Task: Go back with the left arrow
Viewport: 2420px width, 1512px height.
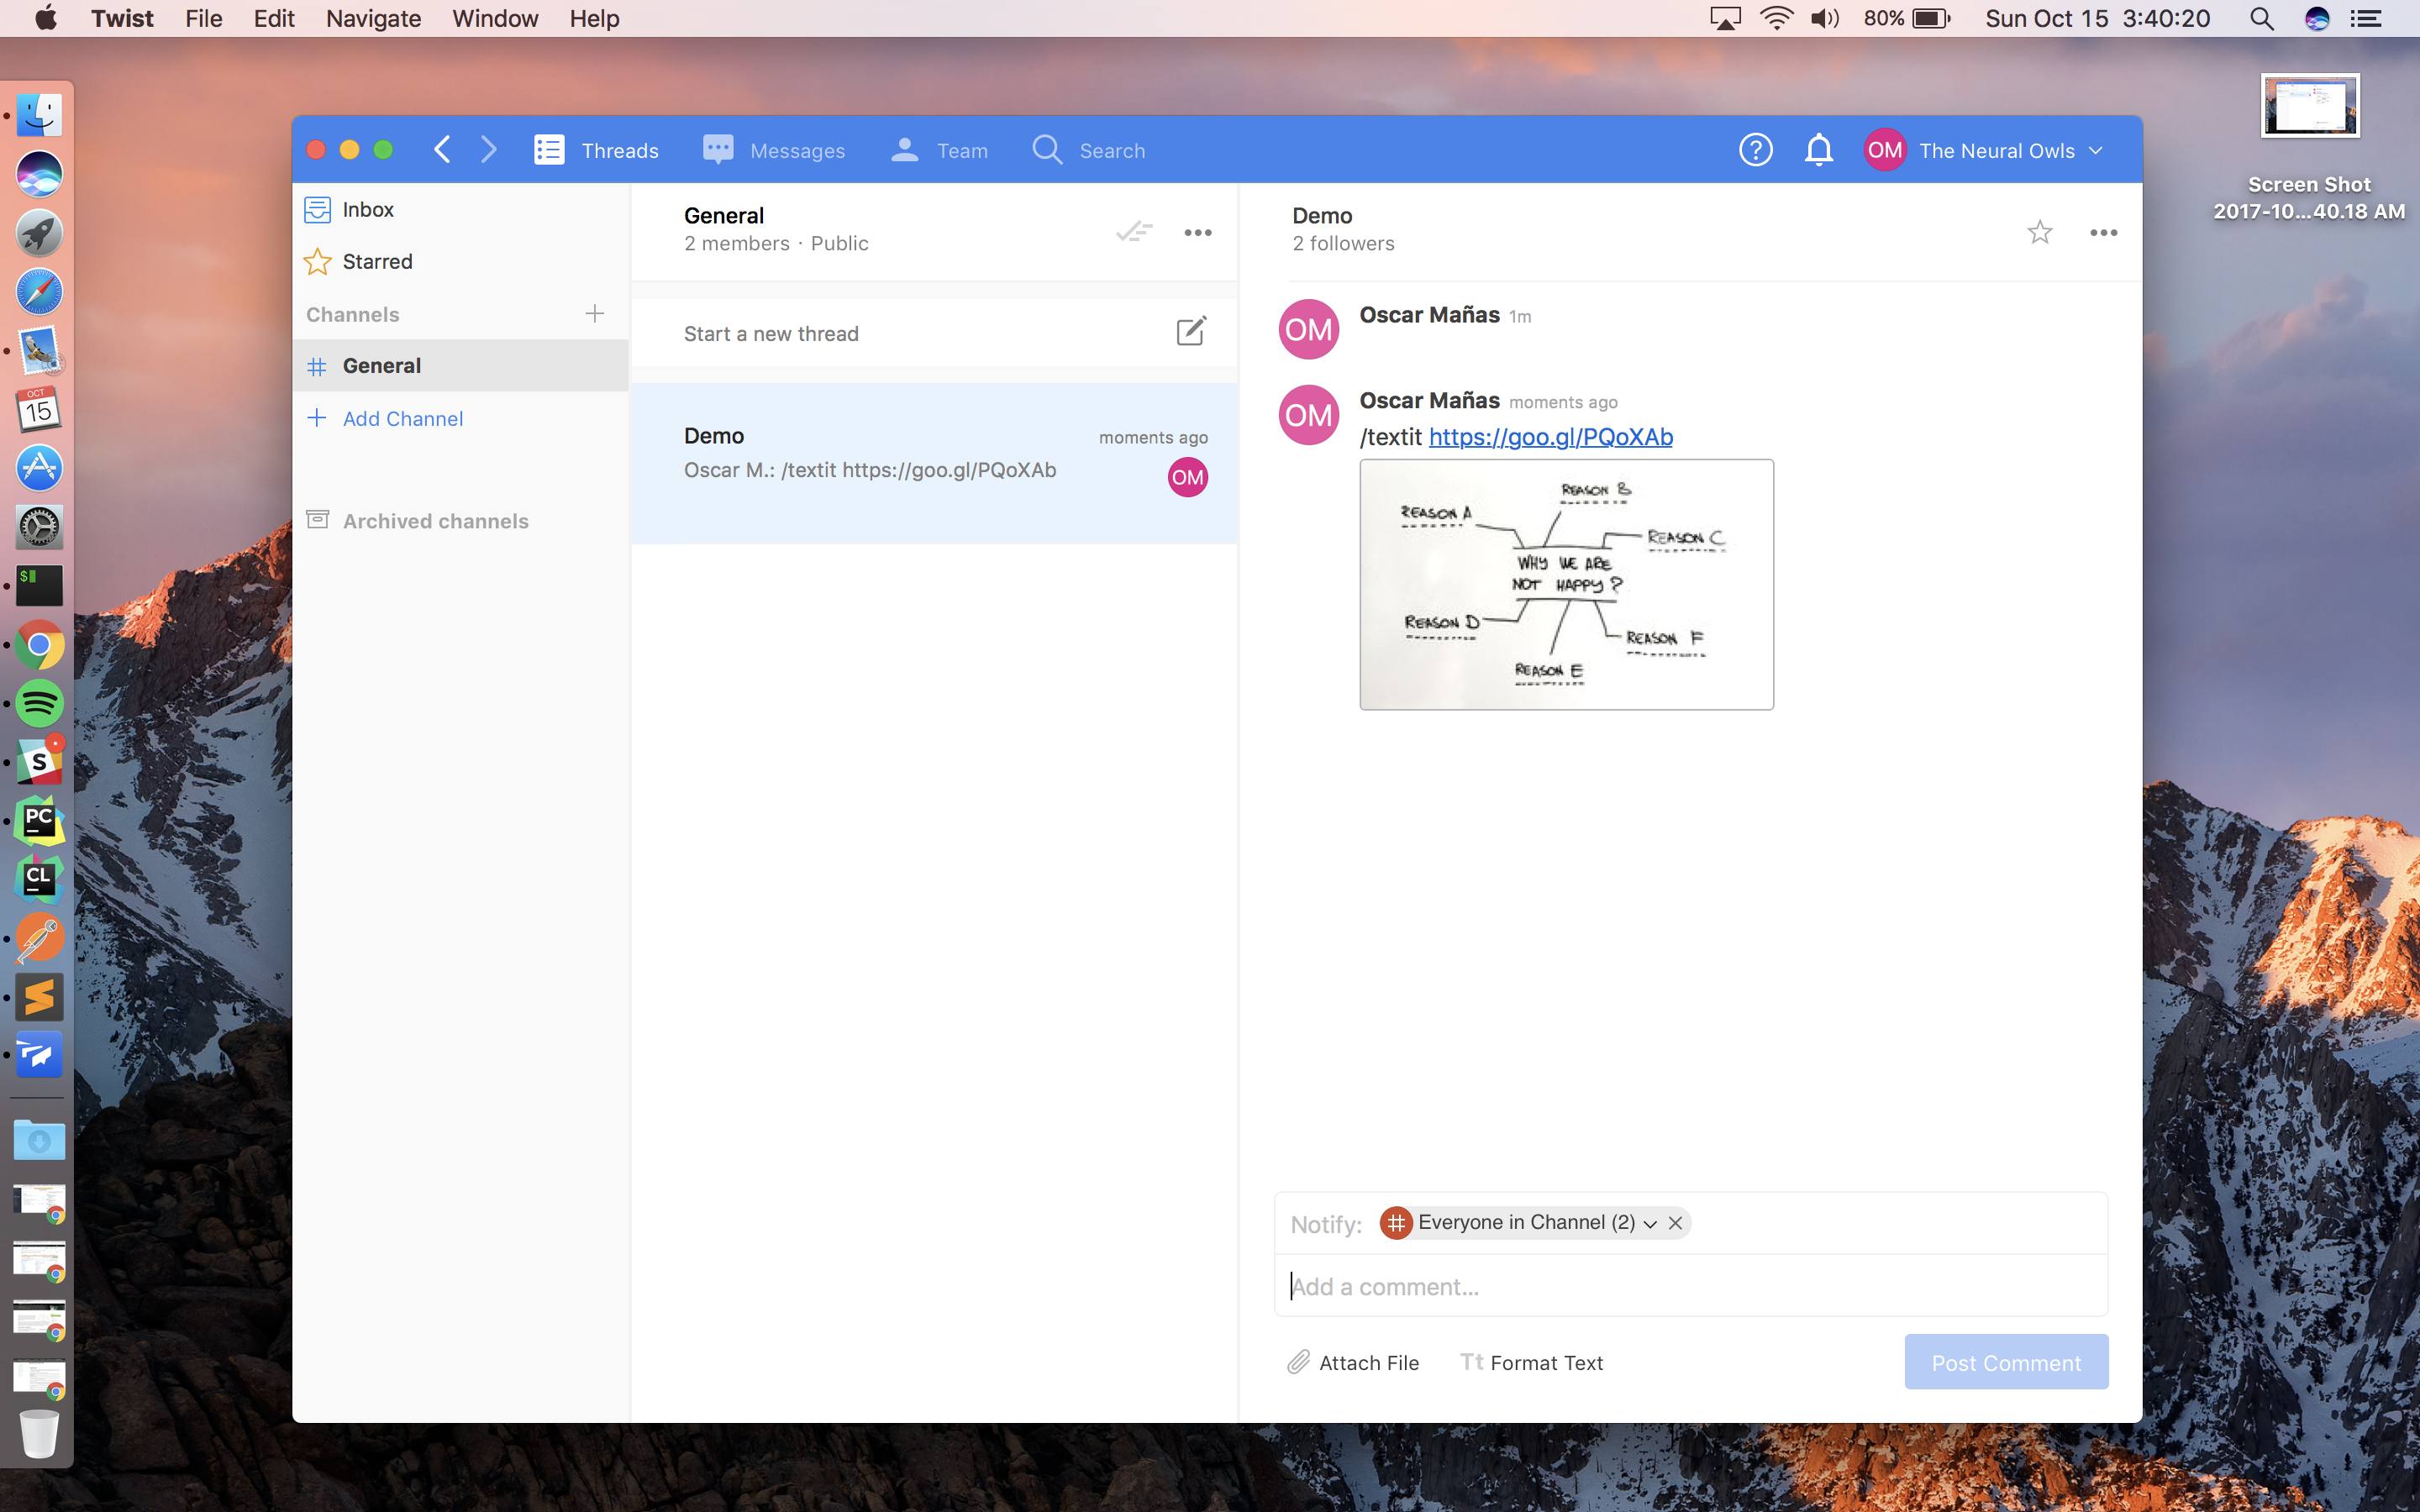Action: coord(442,150)
